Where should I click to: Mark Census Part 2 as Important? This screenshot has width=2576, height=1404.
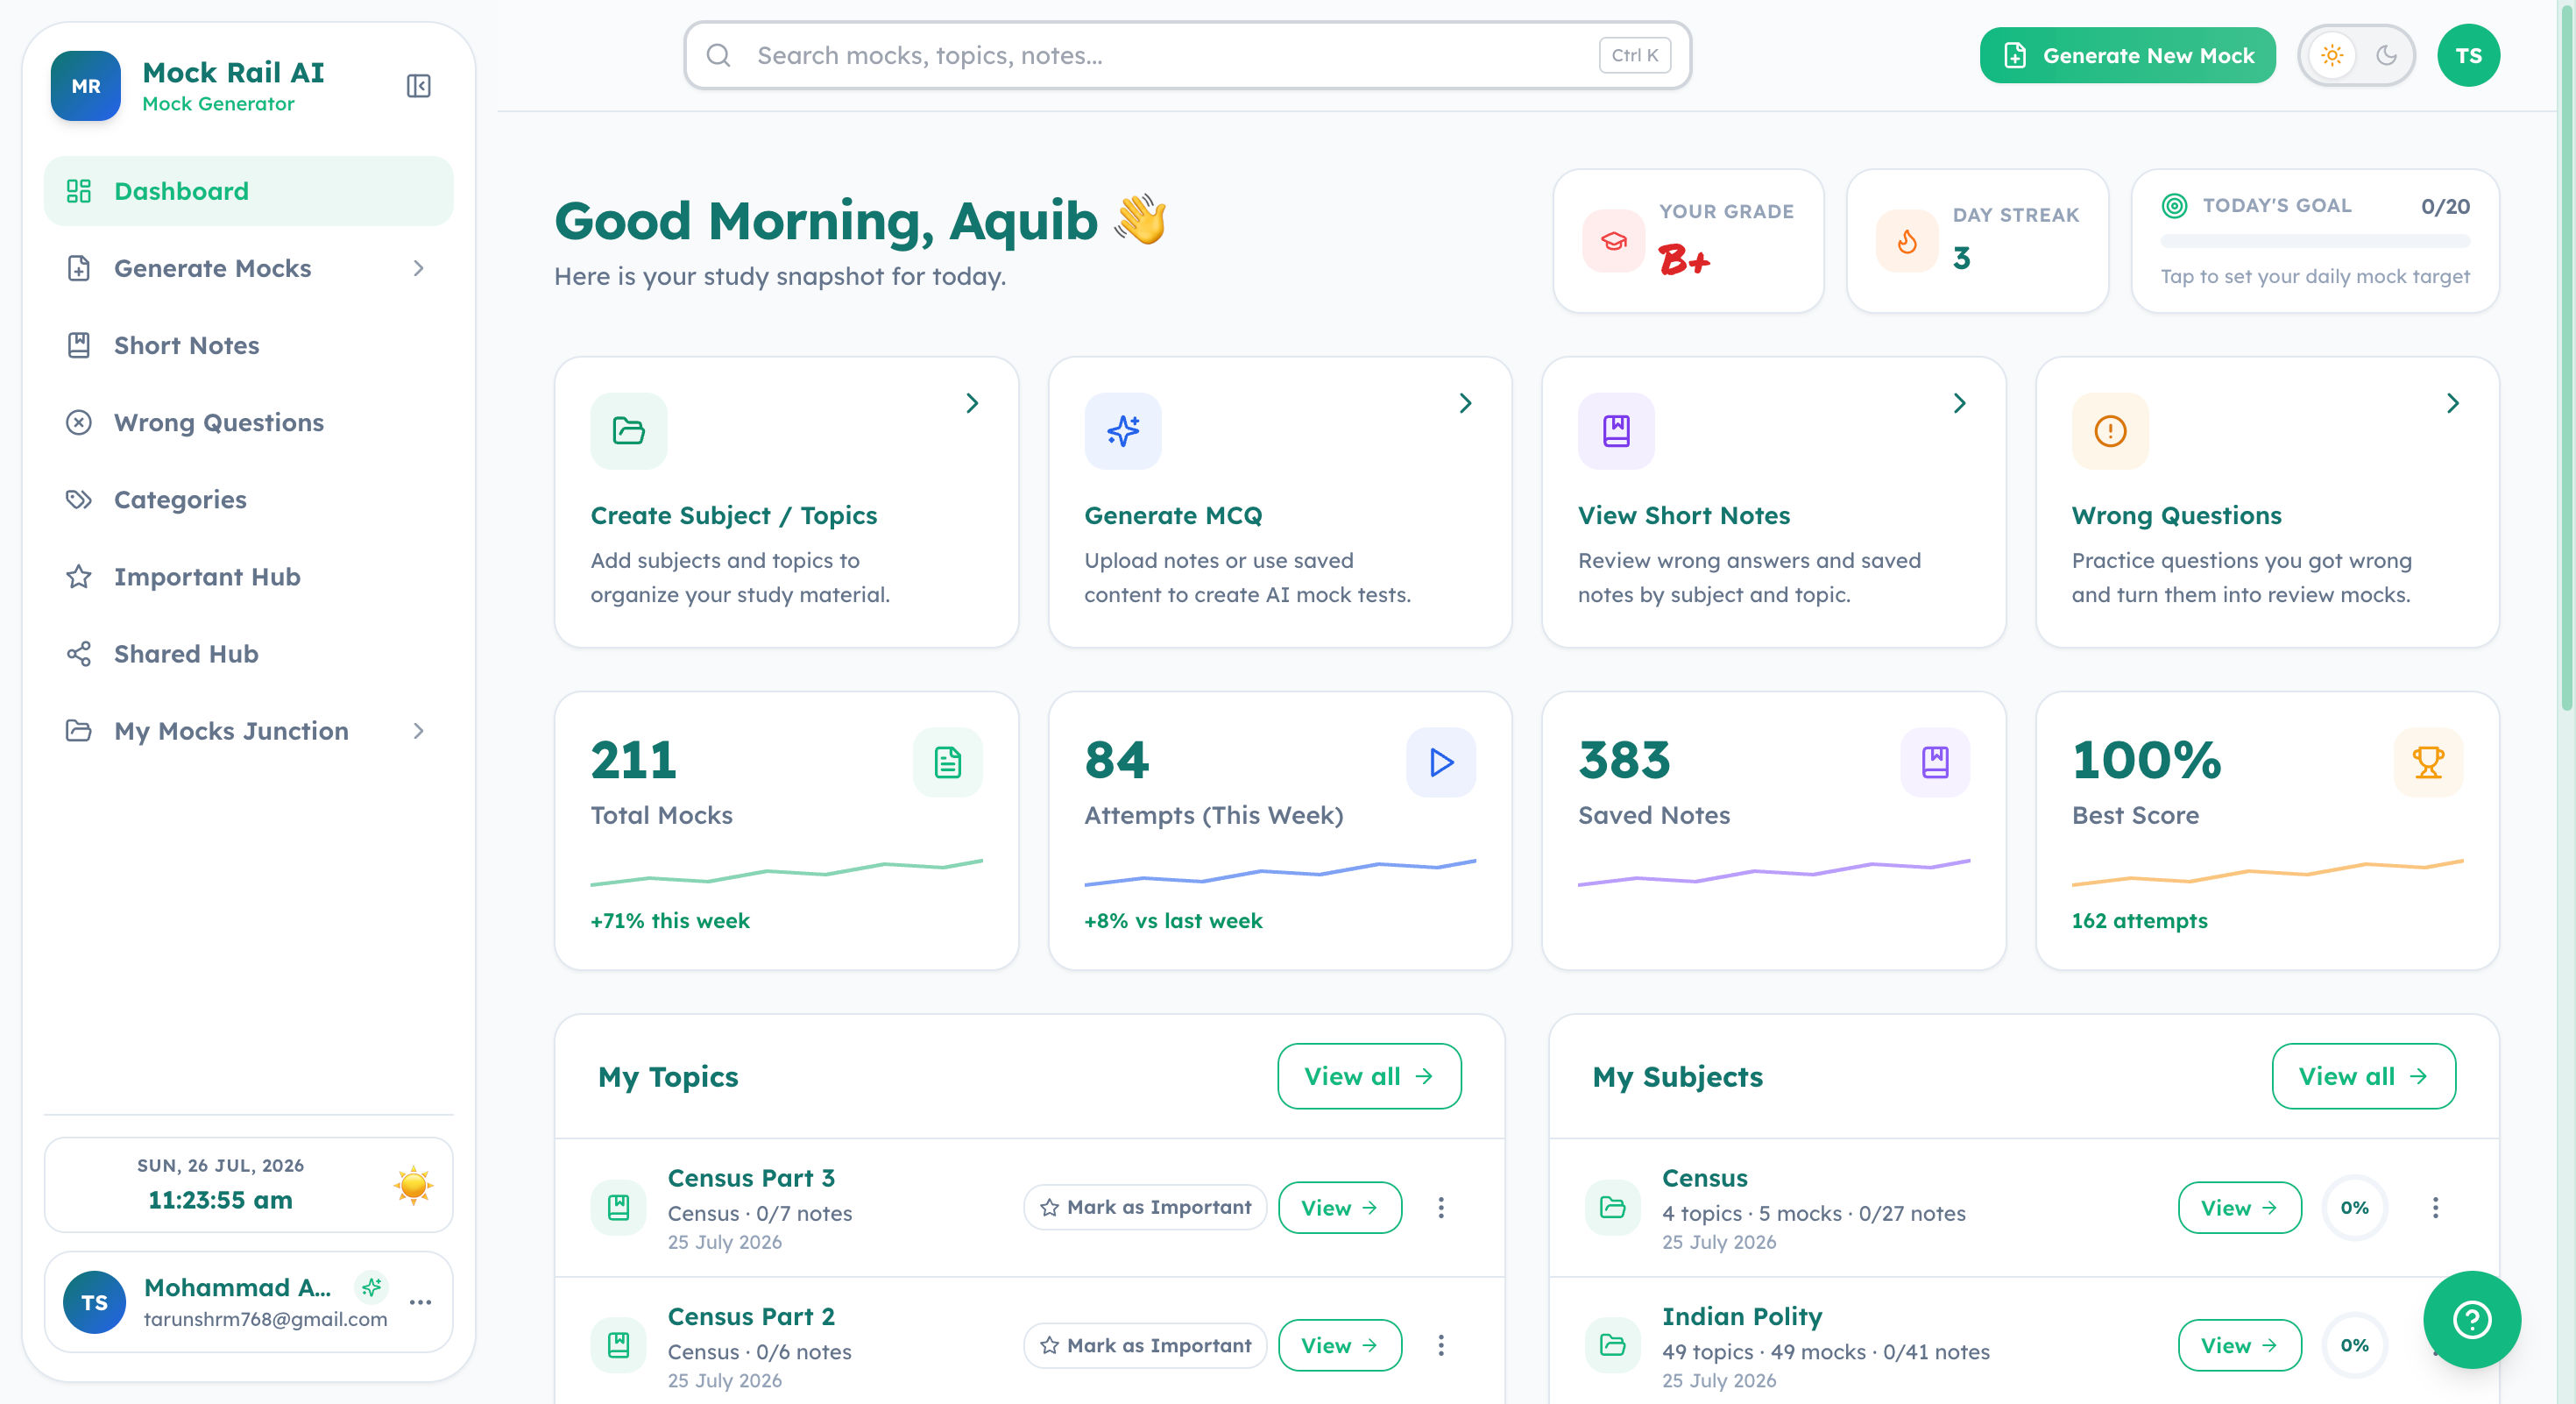coord(1145,1345)
